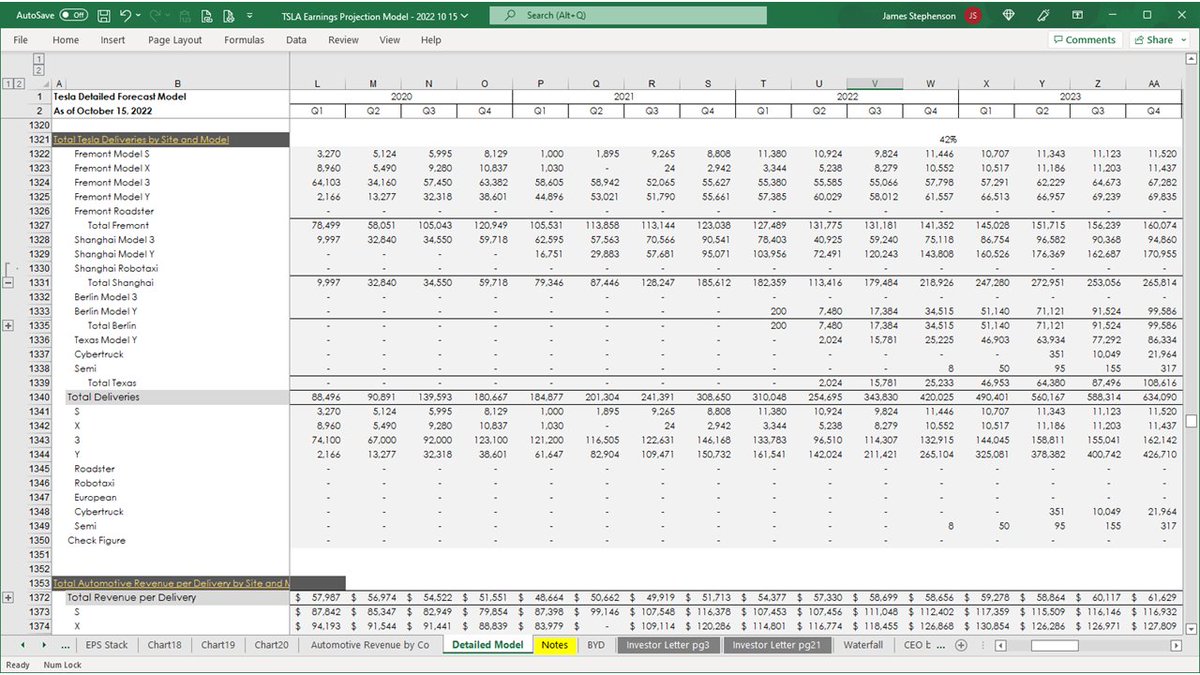1200x675 pixels.
Task: Click the vertical scrollbar down arrow
Action: tap(1191, 629)
